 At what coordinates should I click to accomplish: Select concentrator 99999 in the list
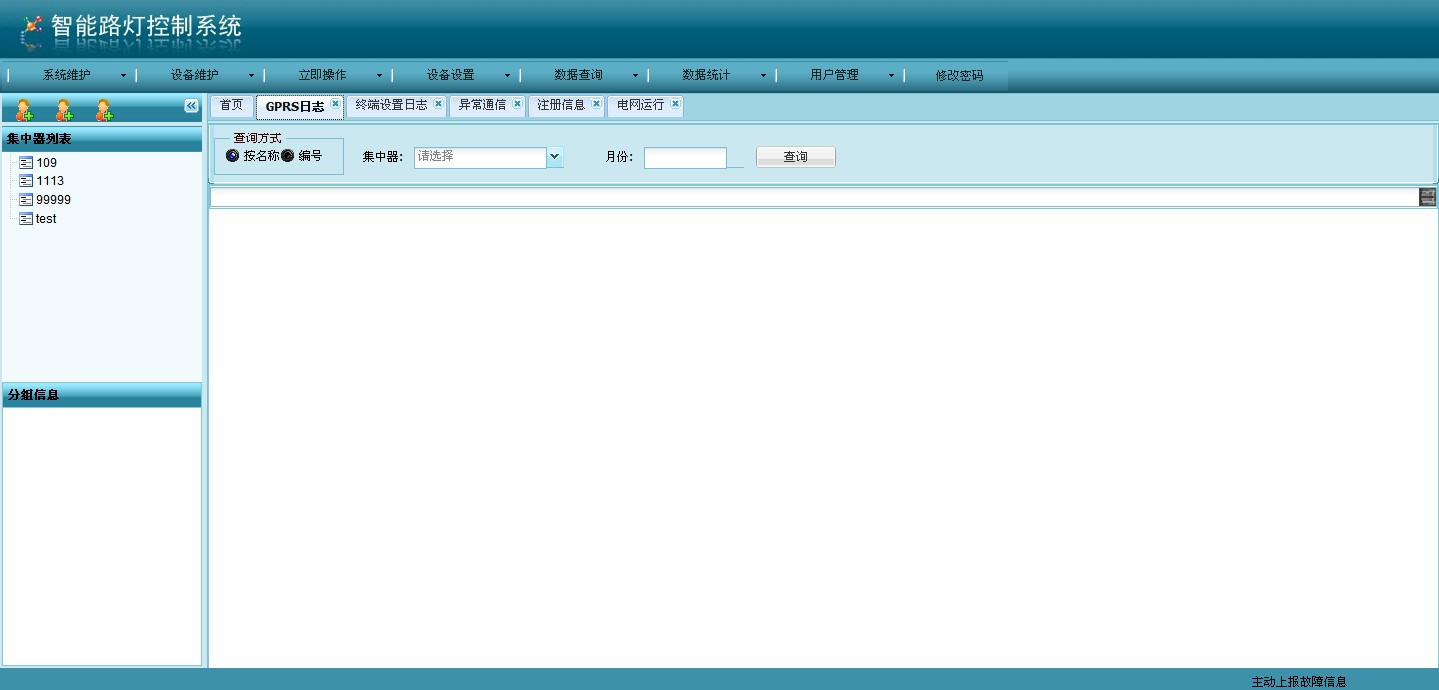[x=53, y=200]
